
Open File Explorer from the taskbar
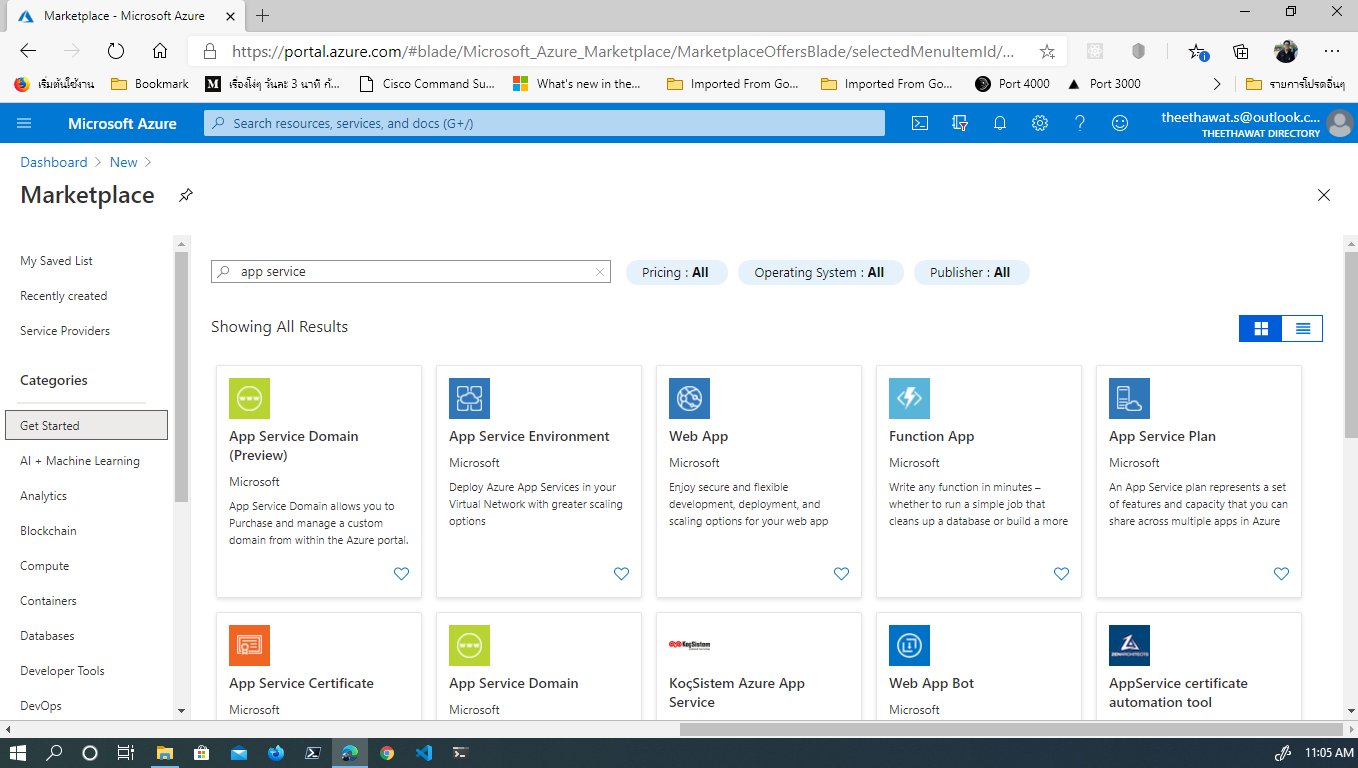(164, 753)
